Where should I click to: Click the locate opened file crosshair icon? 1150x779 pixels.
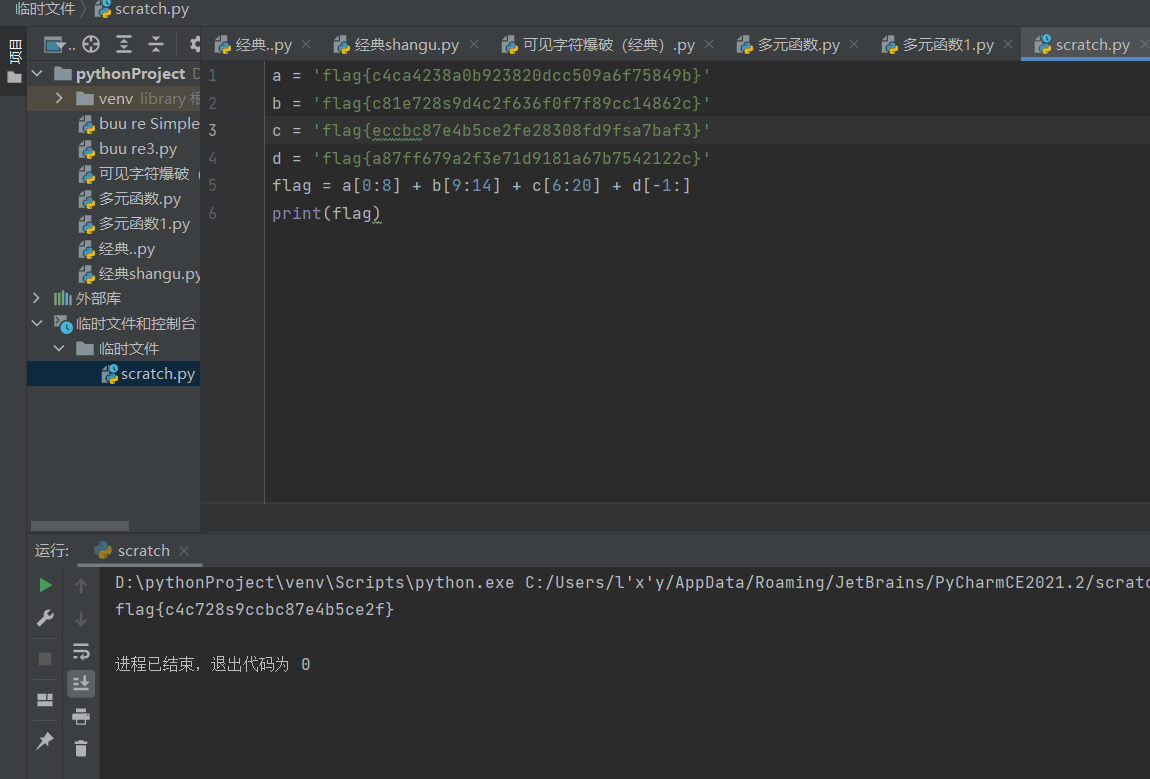(91, 45)
